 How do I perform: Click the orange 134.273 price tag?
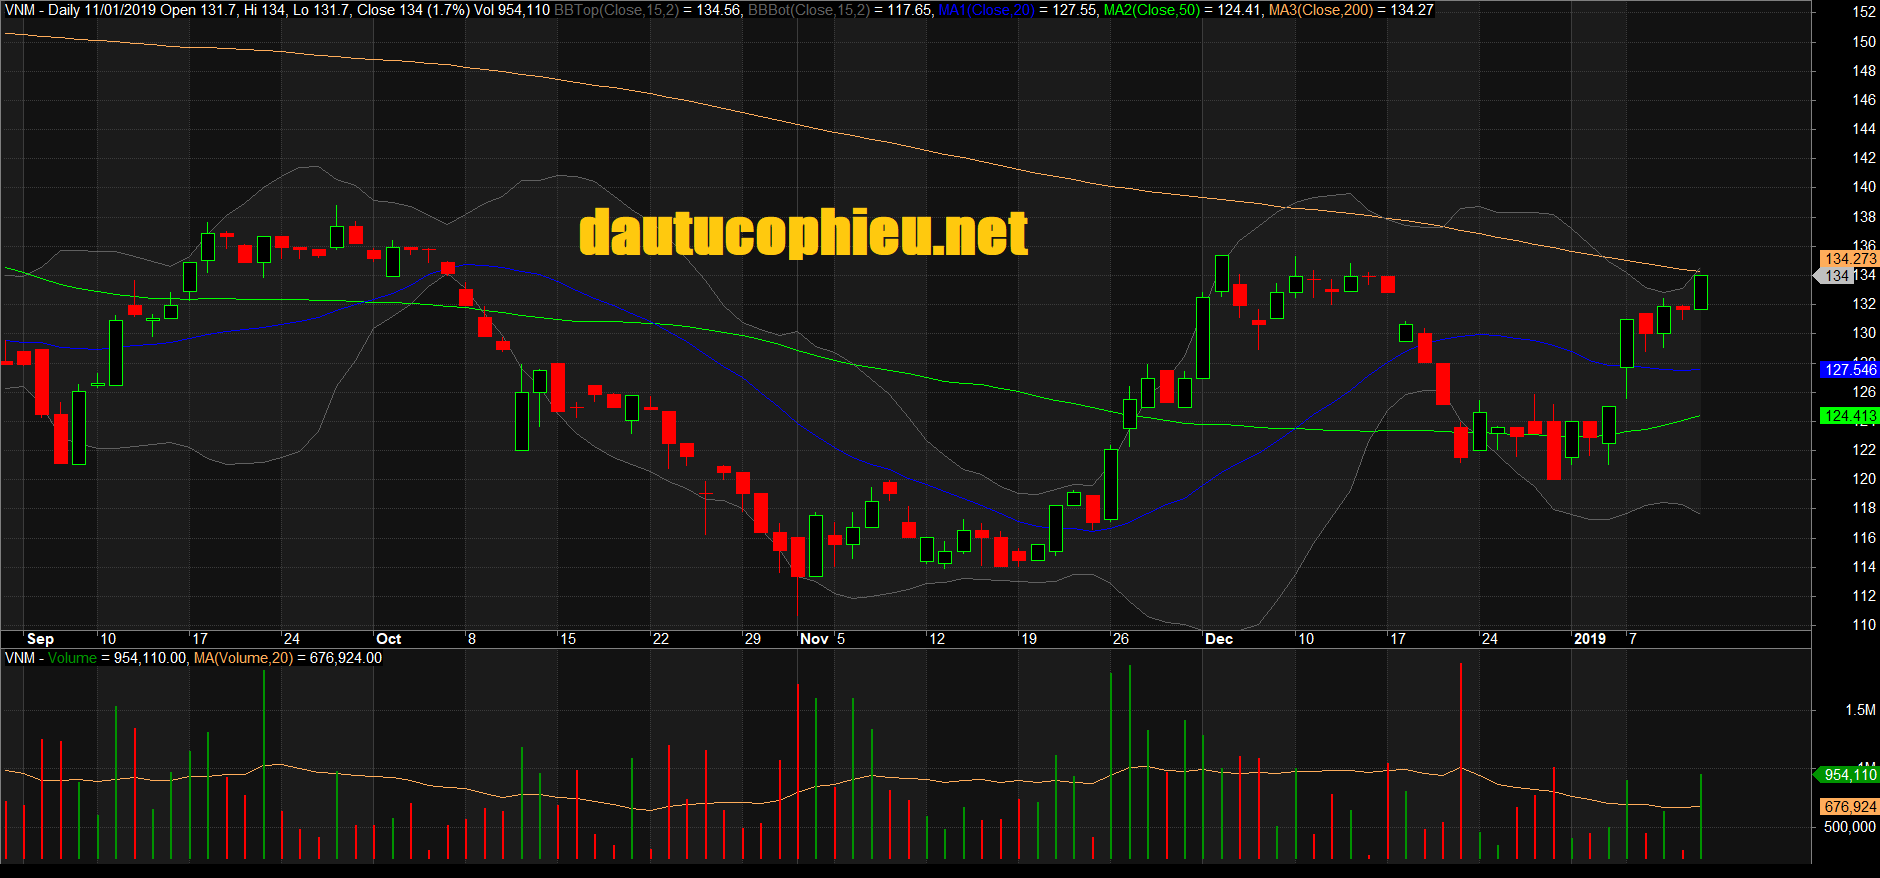[1849, 259]
